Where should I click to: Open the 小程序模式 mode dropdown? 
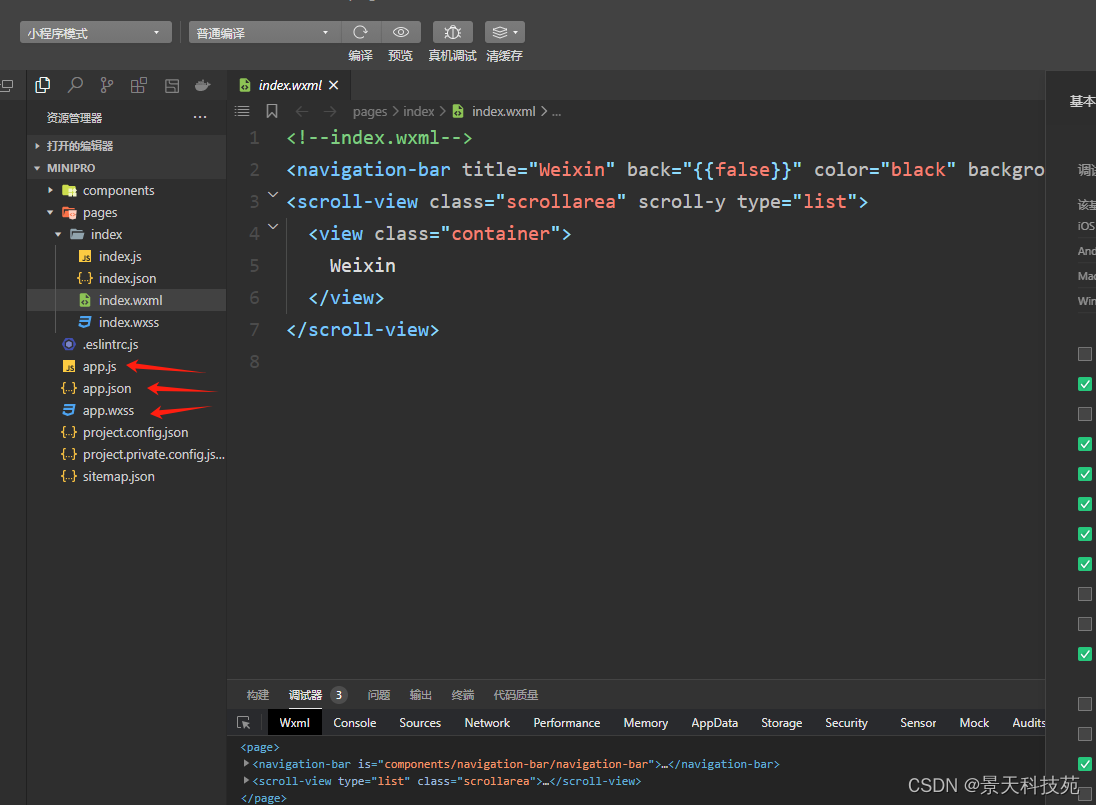coord(96,33)
